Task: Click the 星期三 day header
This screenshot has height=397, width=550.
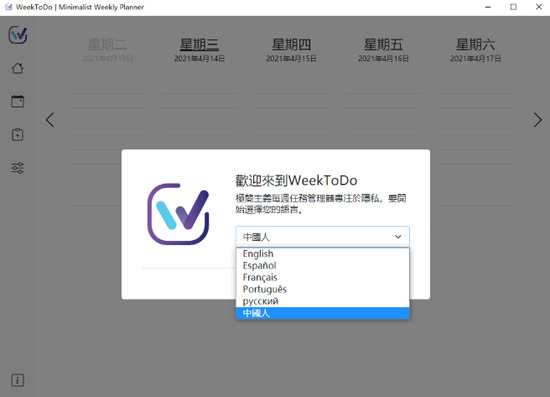Action: click(199, 45)
